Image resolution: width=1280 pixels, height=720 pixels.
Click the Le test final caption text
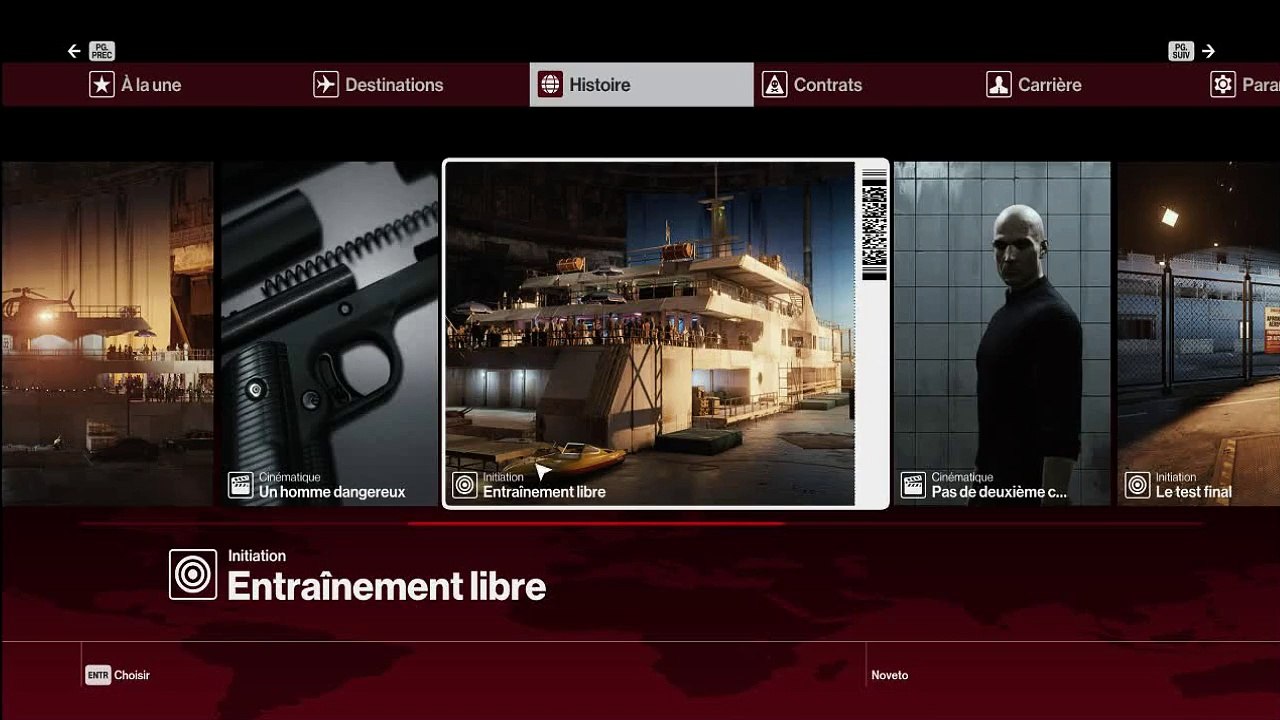pos(1194,492)
